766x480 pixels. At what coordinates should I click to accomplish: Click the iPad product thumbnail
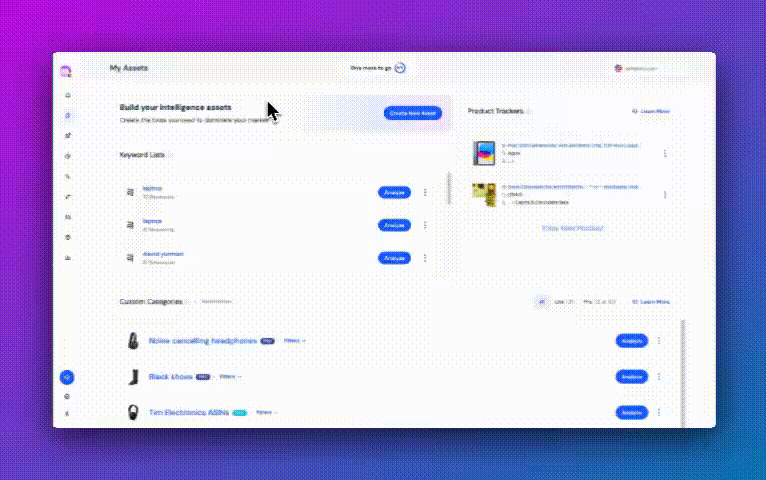484,153
